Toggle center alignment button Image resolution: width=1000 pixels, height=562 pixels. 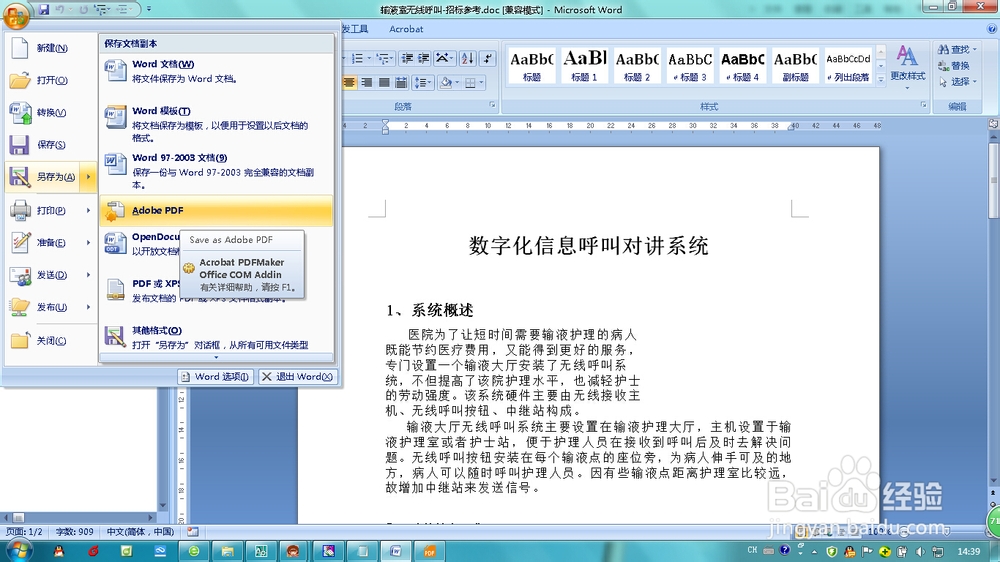(349, 82)
